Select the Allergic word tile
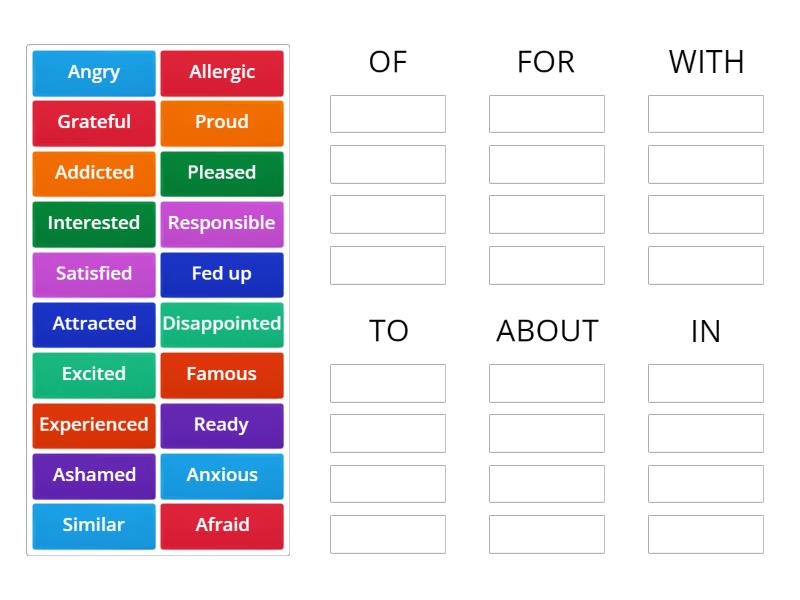 coord(222,72)
